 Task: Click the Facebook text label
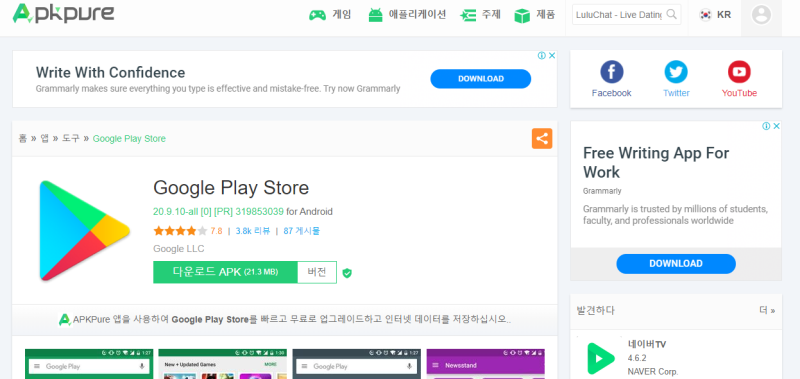point(611,93)
